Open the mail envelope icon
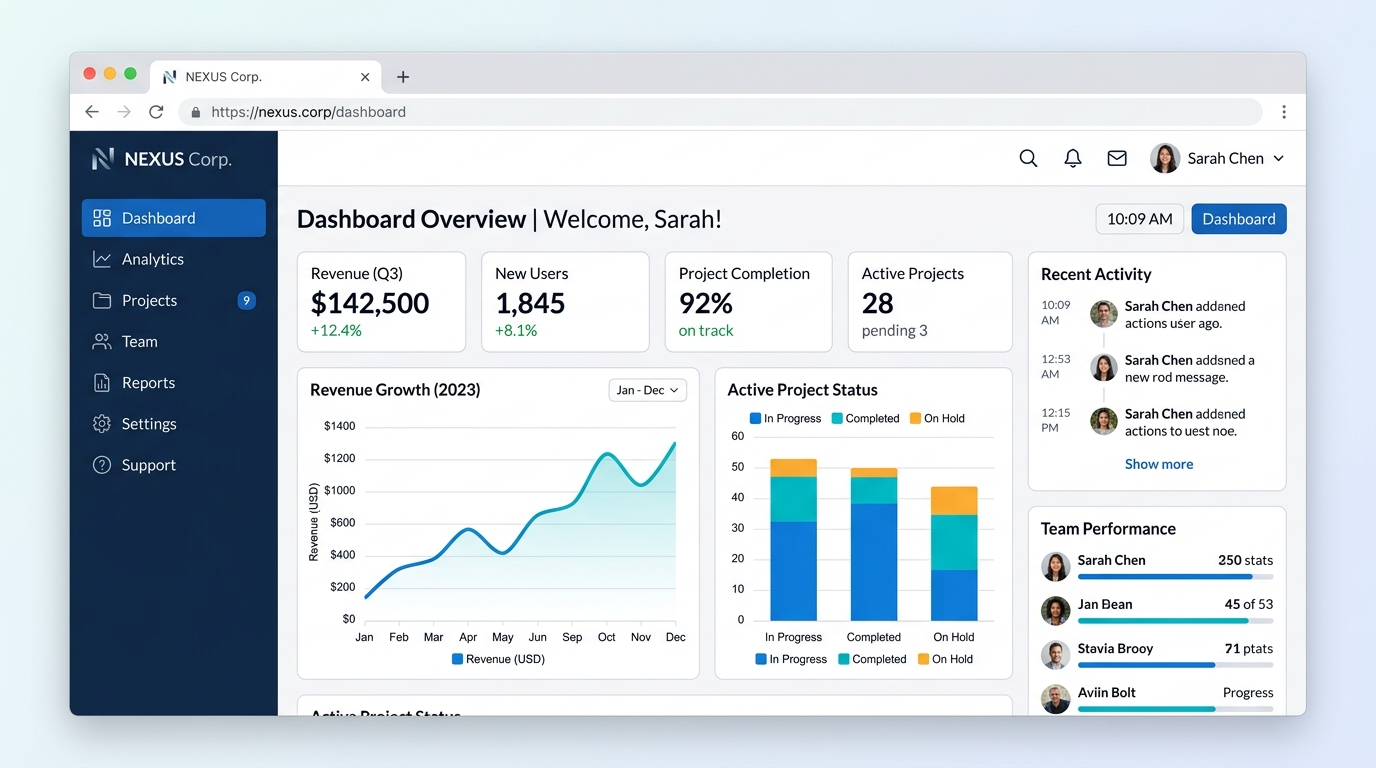The height and width of the screenshot is (768, 1376). pyautogui.click(x=1117, y=158)
